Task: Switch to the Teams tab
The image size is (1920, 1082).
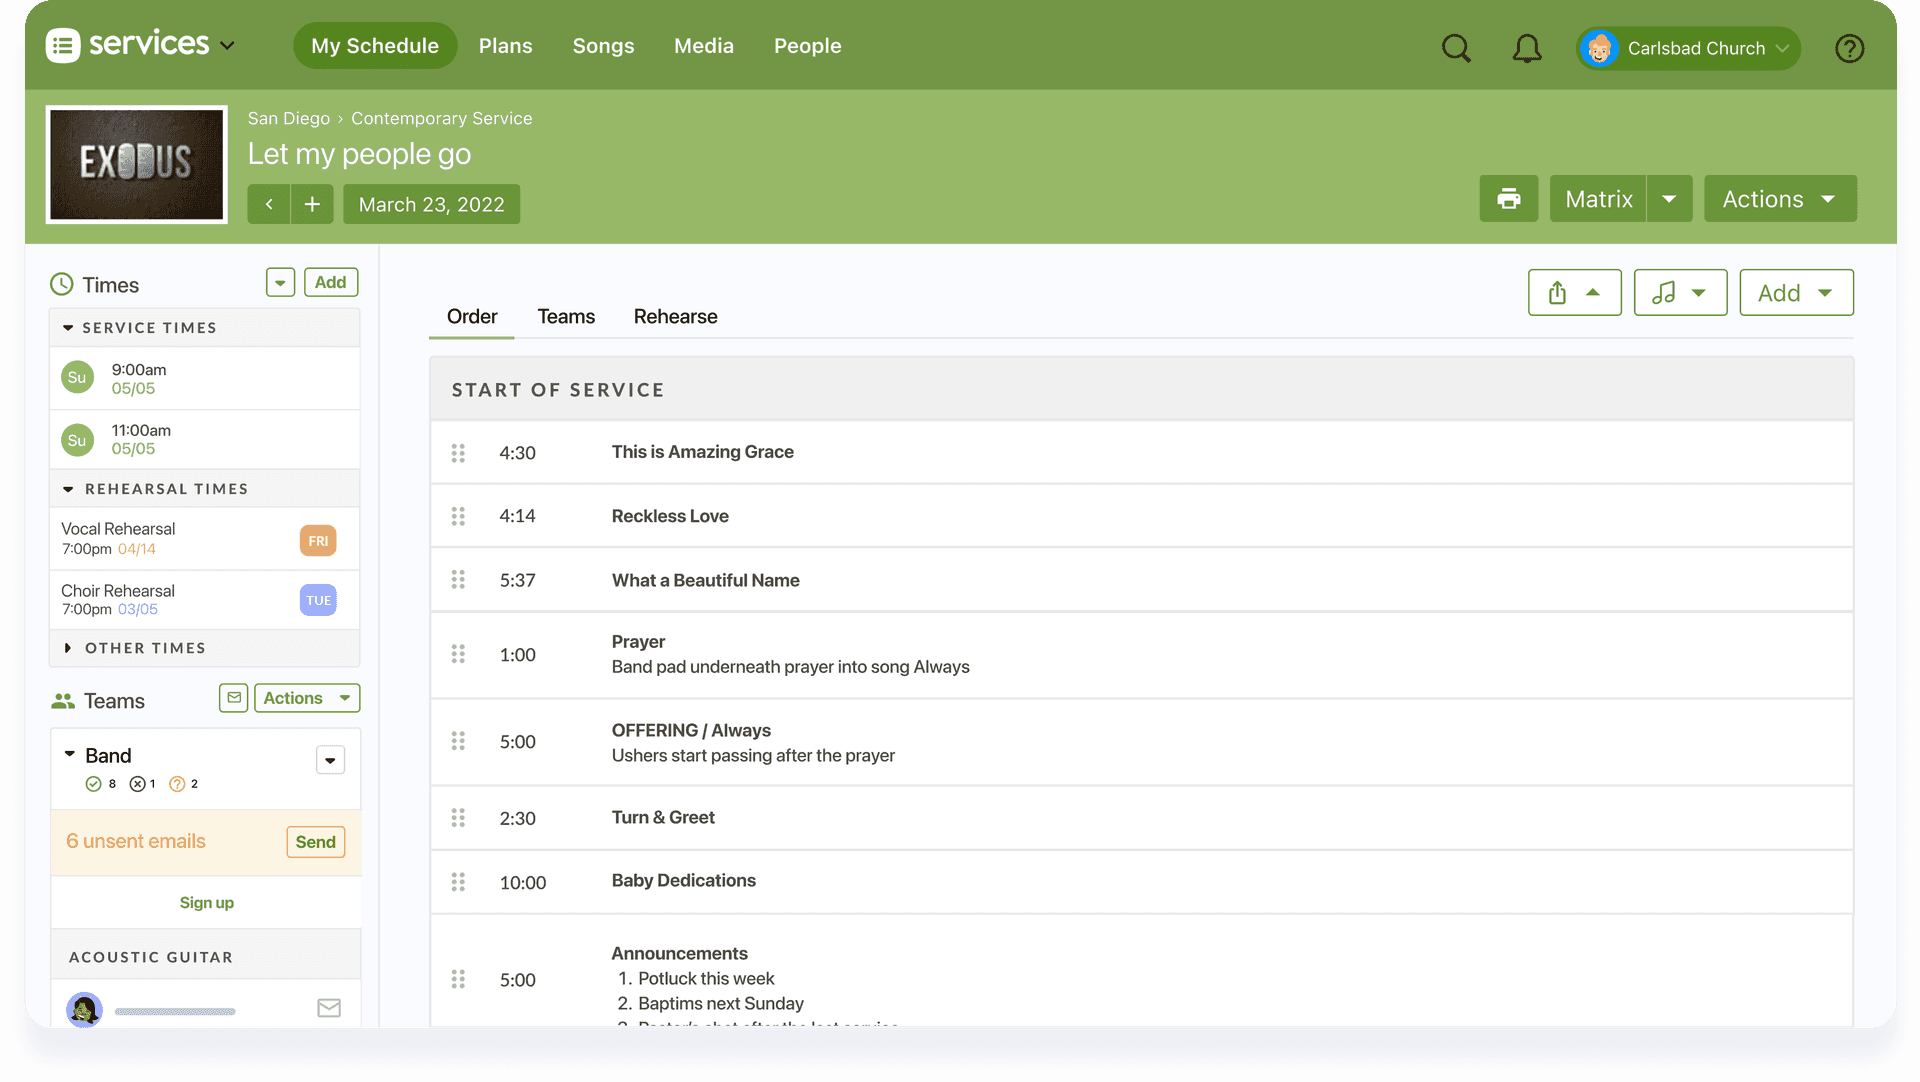Action: coord(566,316)
